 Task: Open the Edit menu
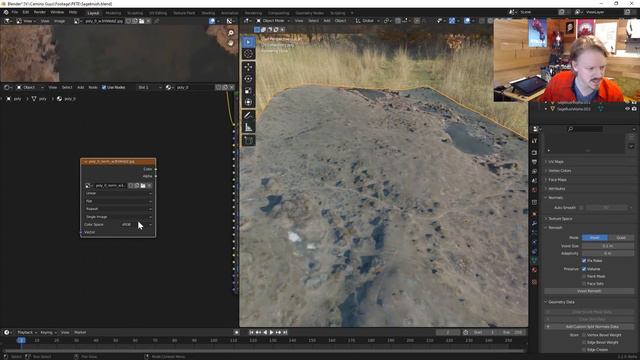point(26,12)
